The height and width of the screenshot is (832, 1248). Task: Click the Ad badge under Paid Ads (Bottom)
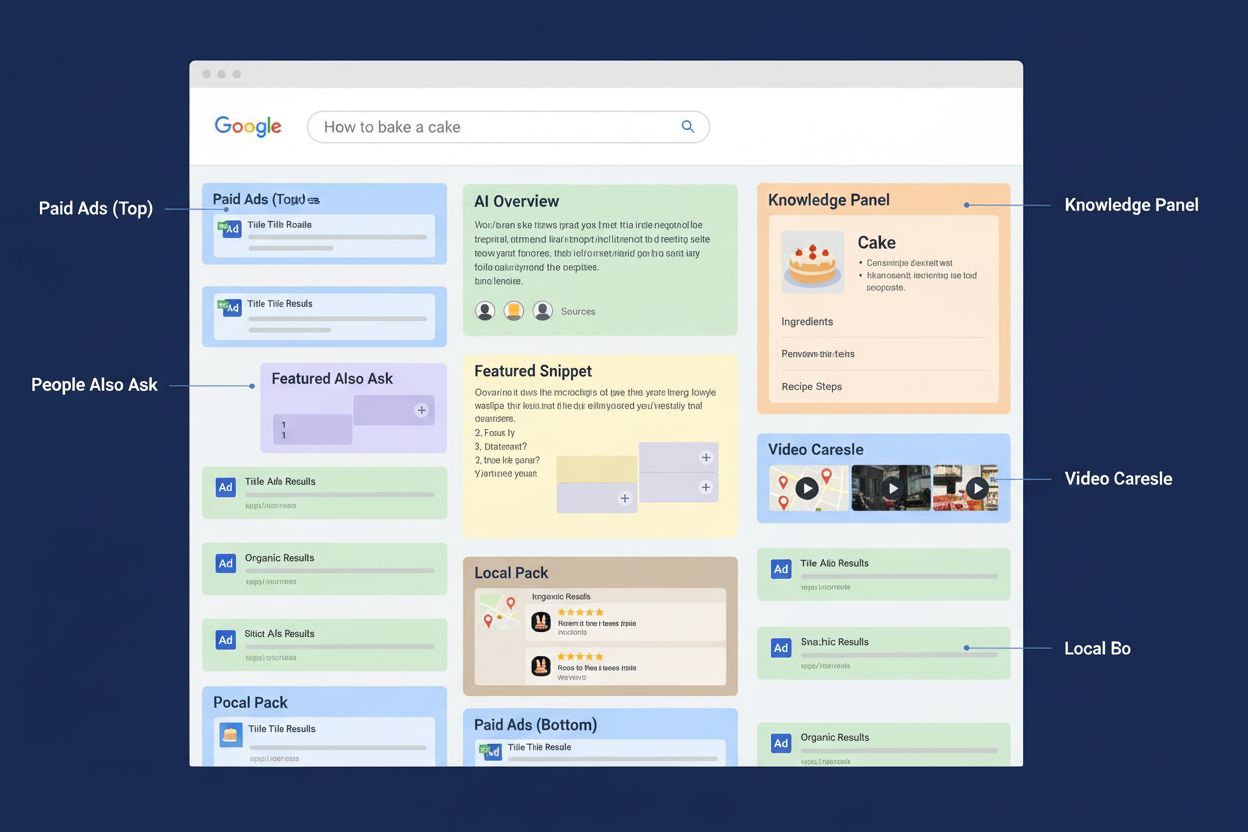coord(489,751)
